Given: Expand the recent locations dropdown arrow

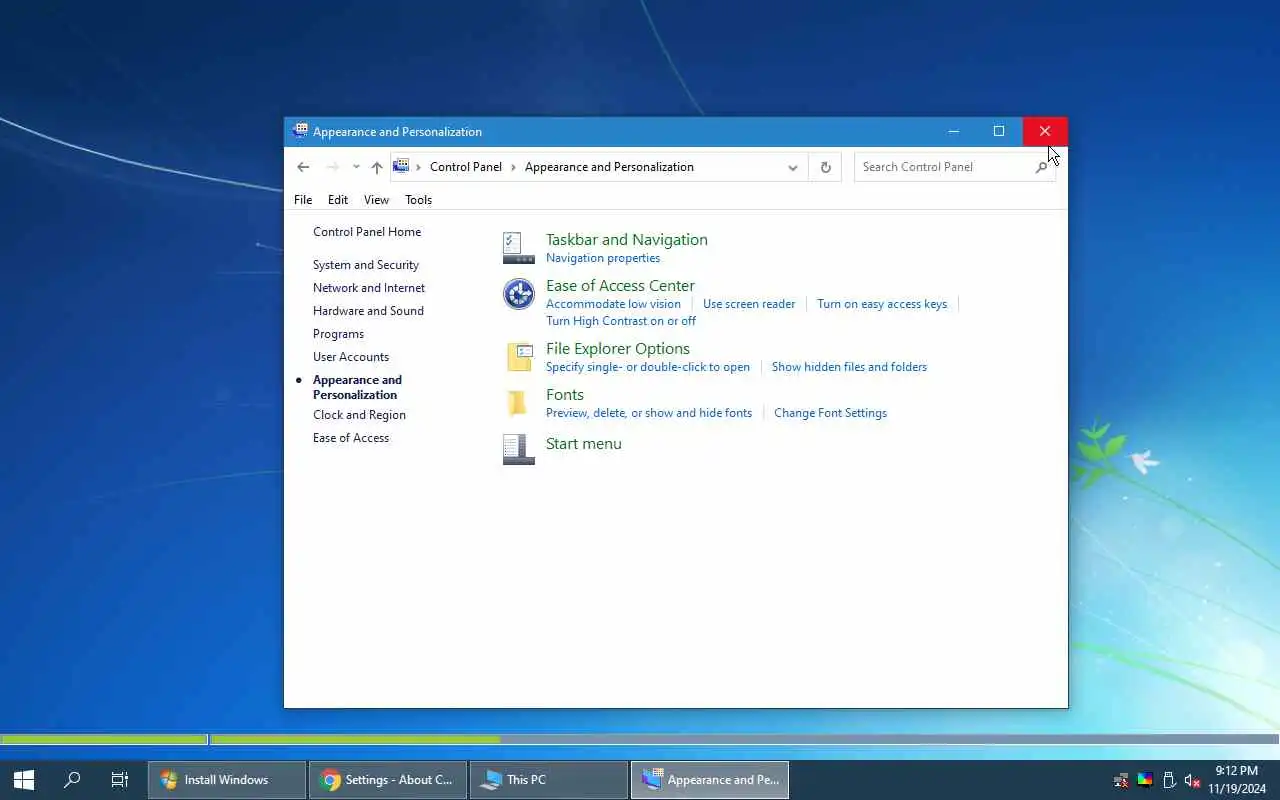Looking at the screenshot, I should tap(355, 167).
